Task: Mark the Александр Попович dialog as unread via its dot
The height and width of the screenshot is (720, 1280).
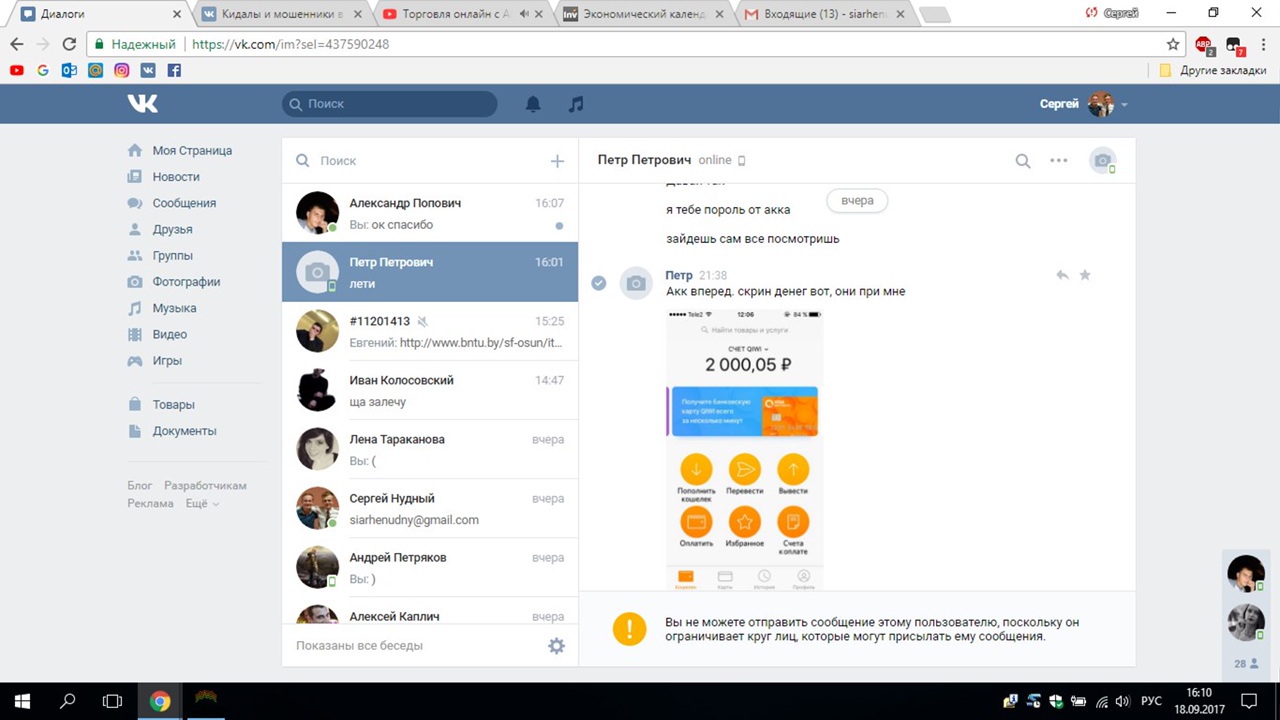Action: point(559,226)
